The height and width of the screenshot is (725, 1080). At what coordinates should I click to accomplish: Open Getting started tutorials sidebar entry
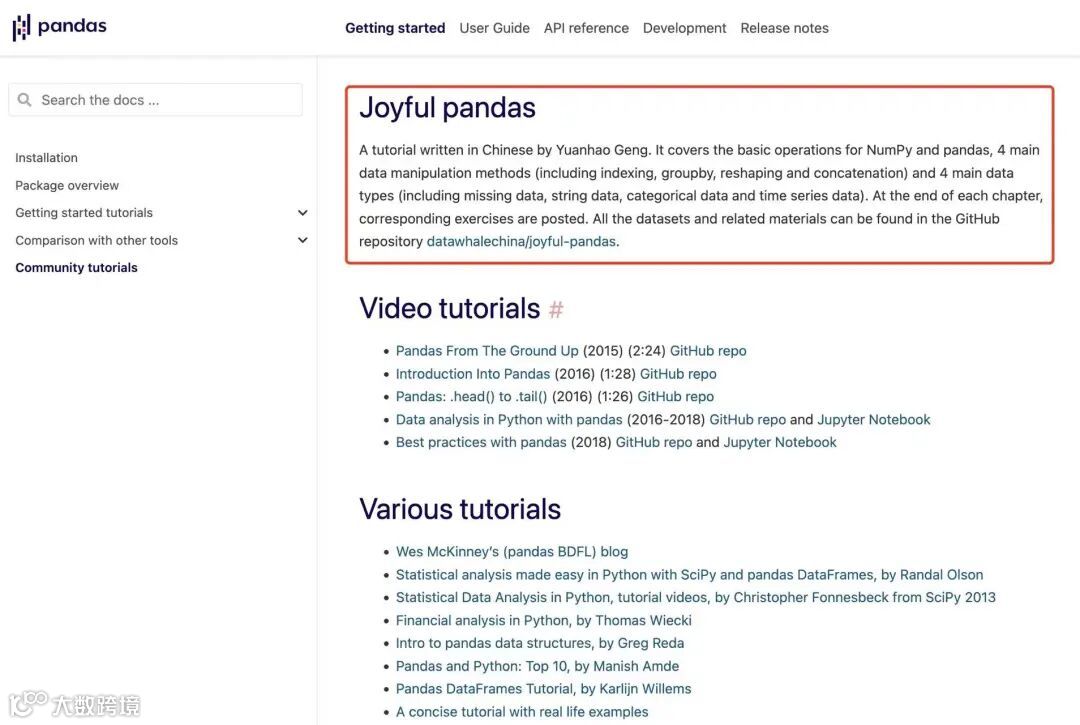(84, 213)
